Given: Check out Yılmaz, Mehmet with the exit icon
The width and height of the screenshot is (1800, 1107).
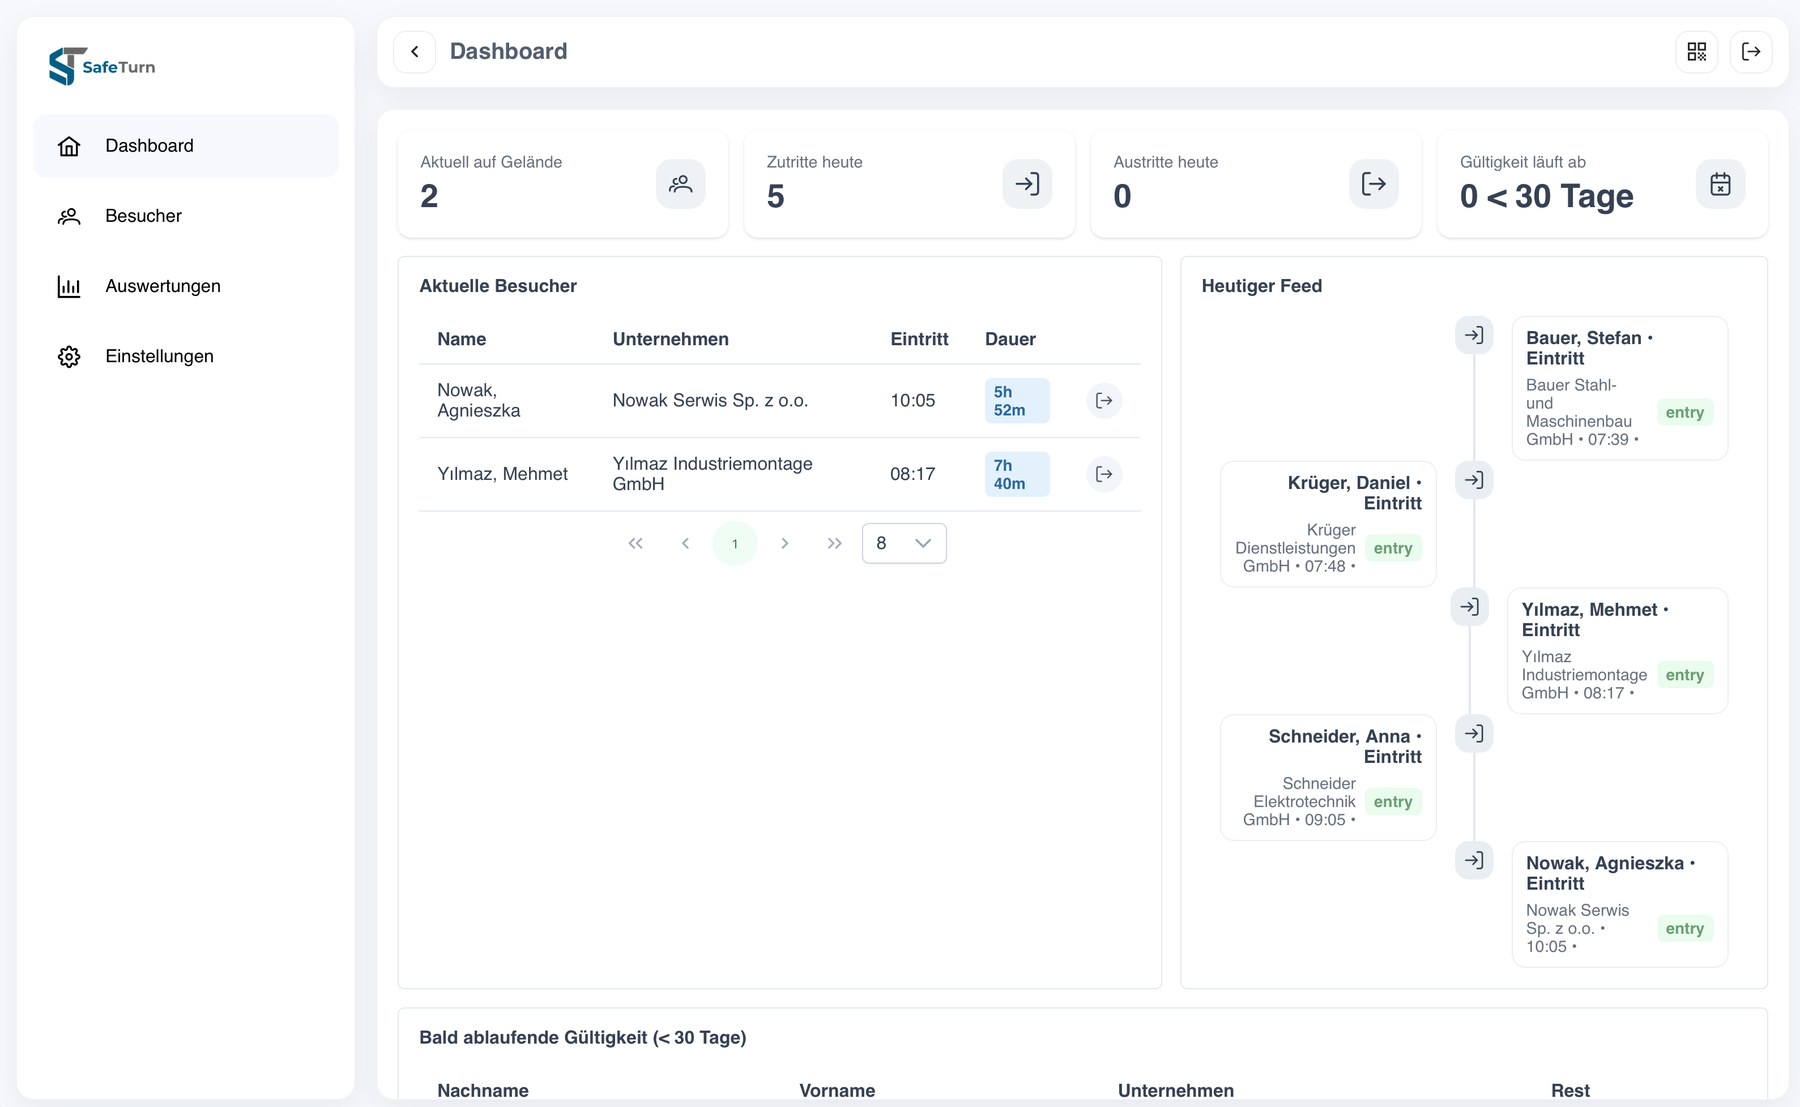Looking at the screenshot, I should tap(1104, 474).
